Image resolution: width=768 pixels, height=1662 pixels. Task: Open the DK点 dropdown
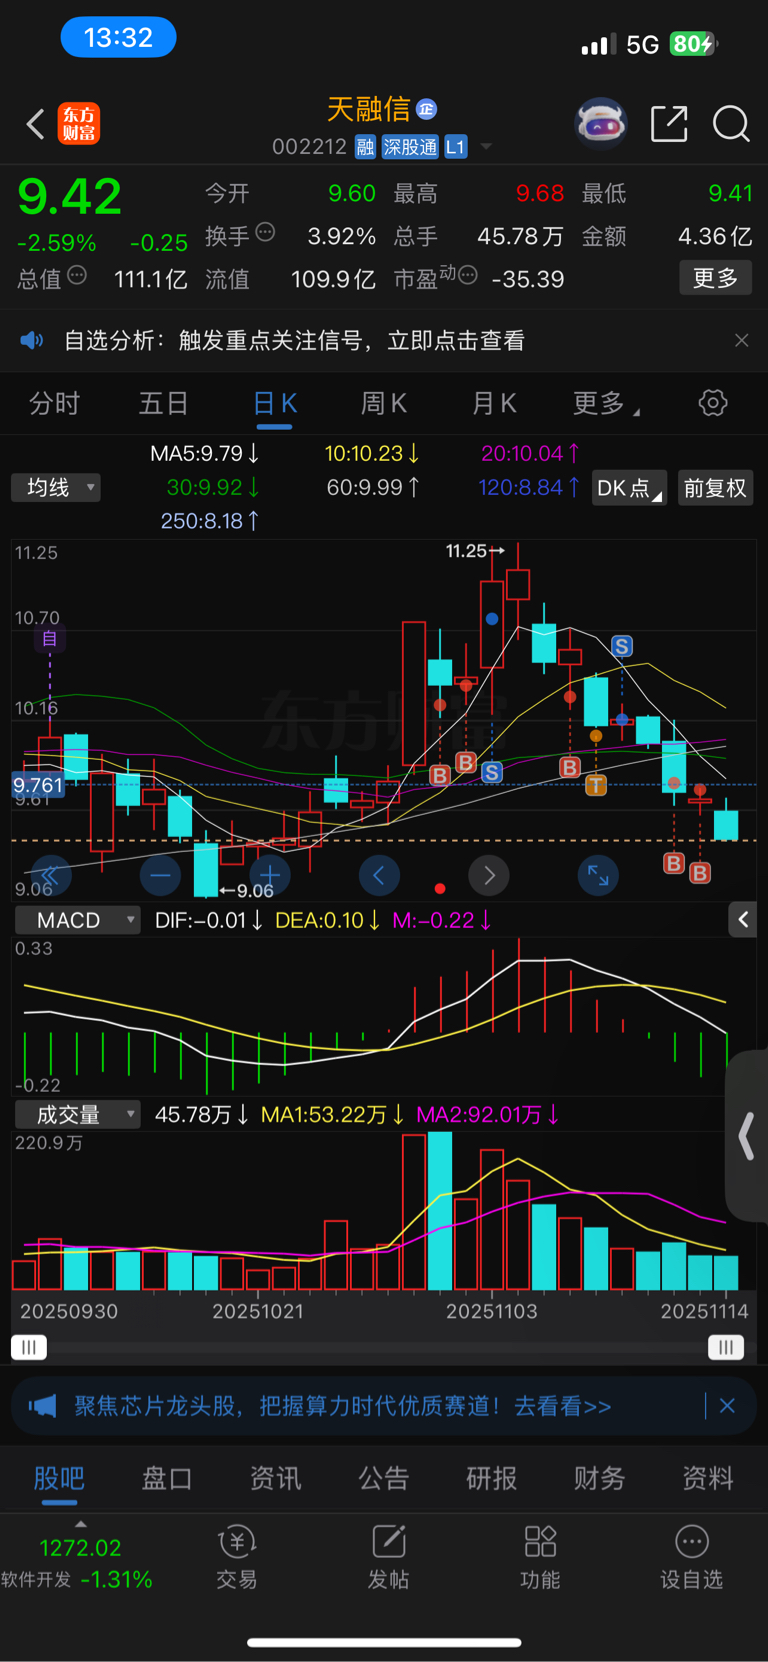coord(629,488)
